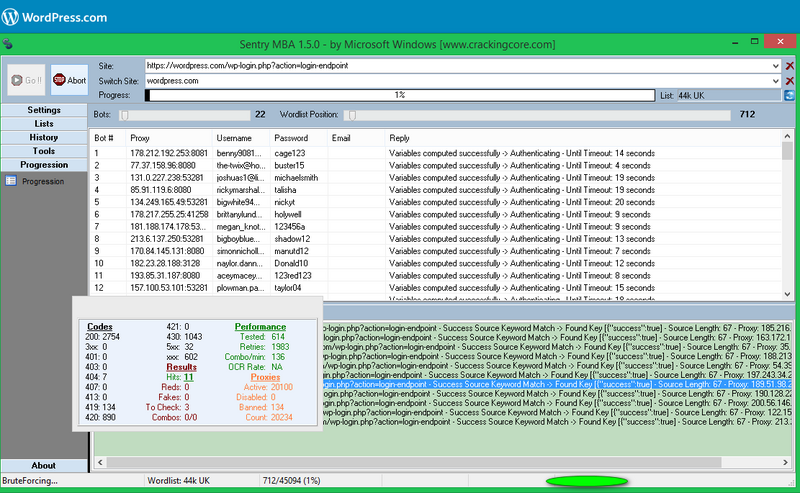This screenshot has width=800, height=493.
Task: Click the 'Combo/min: 136' value
Action: [255, 357]
